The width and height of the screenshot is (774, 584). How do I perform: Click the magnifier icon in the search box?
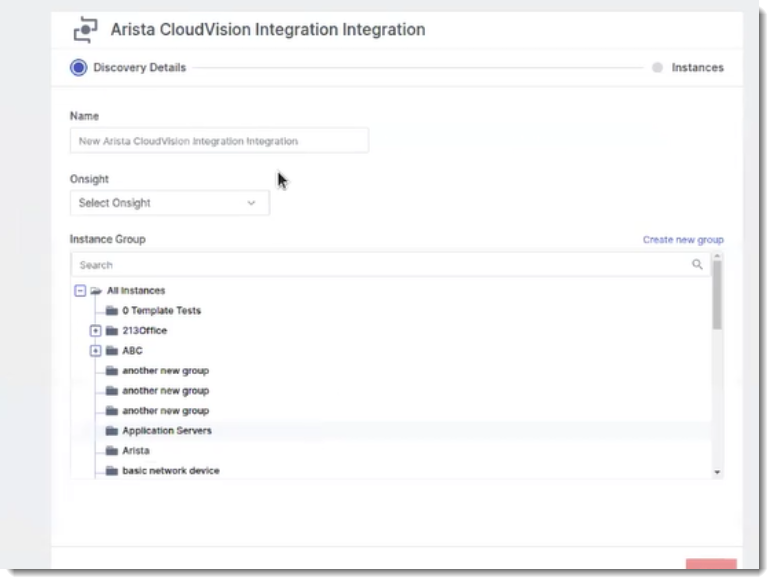pos(697,265)
